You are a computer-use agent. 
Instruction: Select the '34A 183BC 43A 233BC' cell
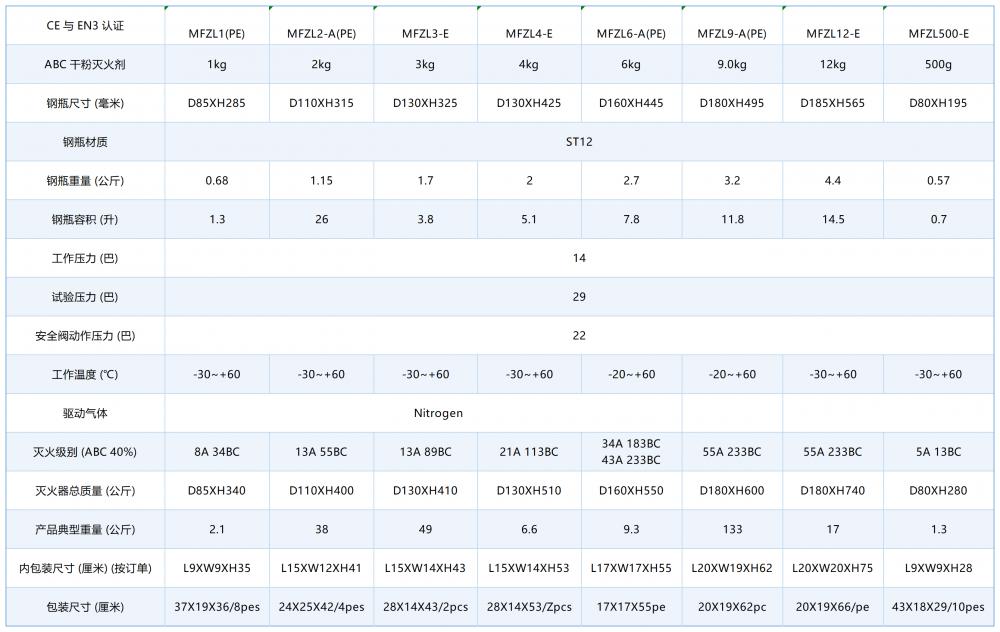click(631, 452)
